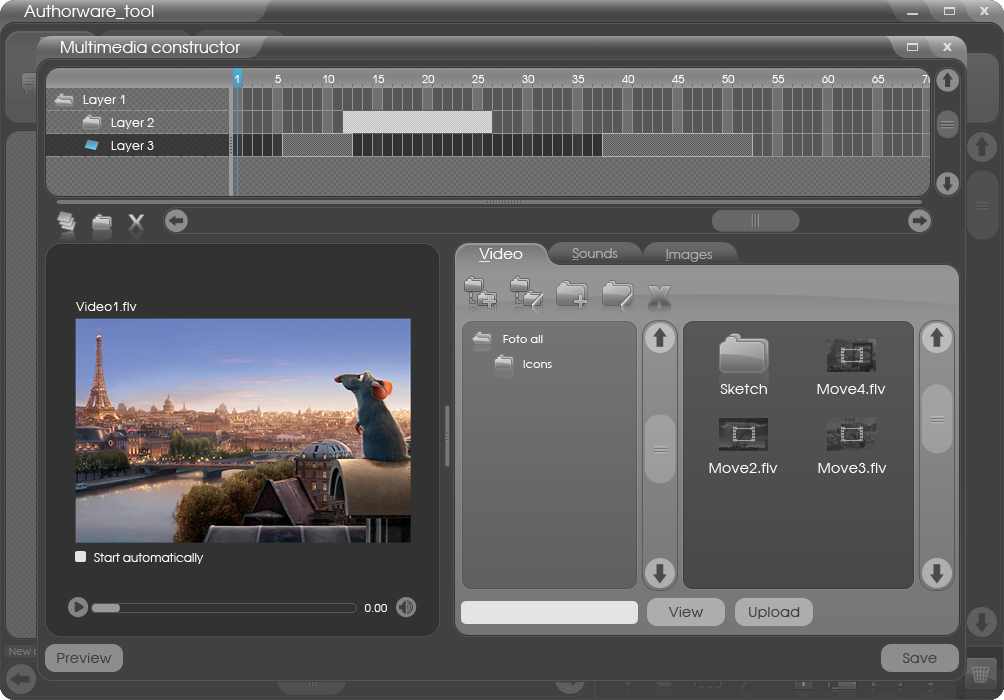Click the video playback progress slider
Viewport: 1004px width, 700px height.
coord(223,607)
